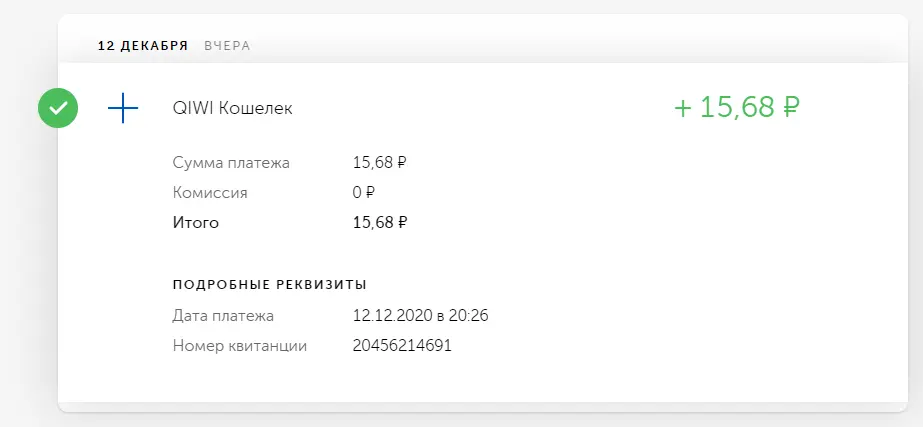Click the green success checkmark icon
This screenshot has height=427, width=923.
point(58,108)
